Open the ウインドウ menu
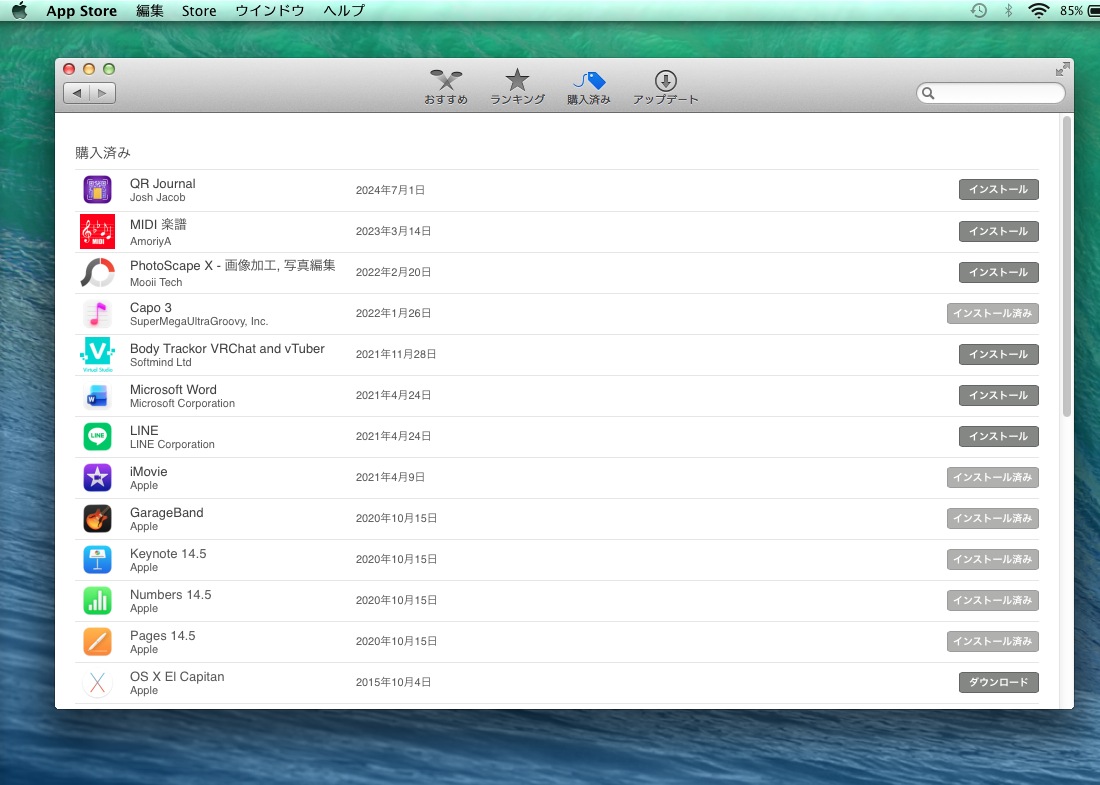 coord(269,11)
